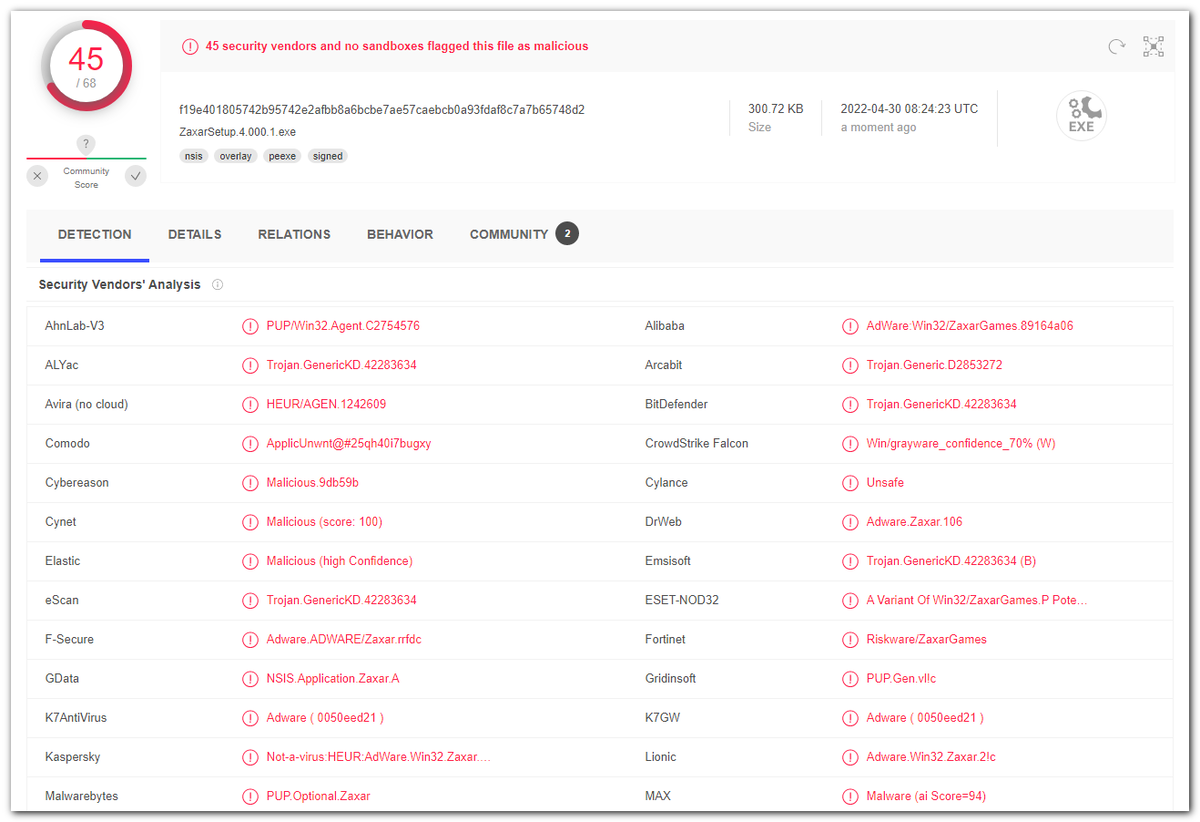Click HEUR/AGEN.1242609 result
1200x822 pixels.
326,404
